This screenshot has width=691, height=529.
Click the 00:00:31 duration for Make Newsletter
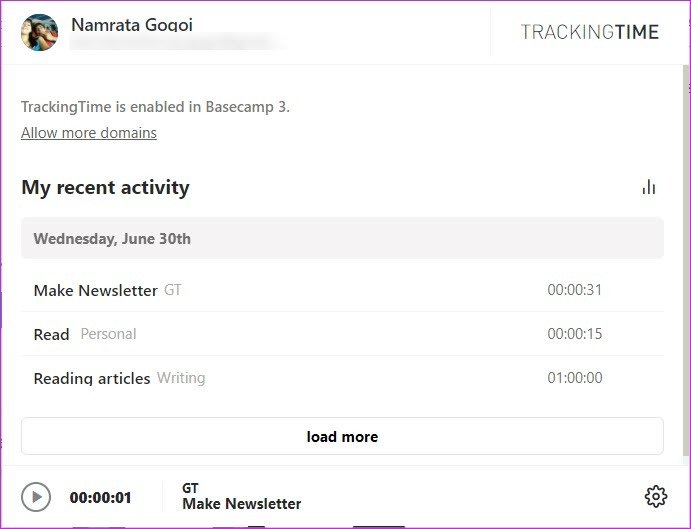click(575, 290)
